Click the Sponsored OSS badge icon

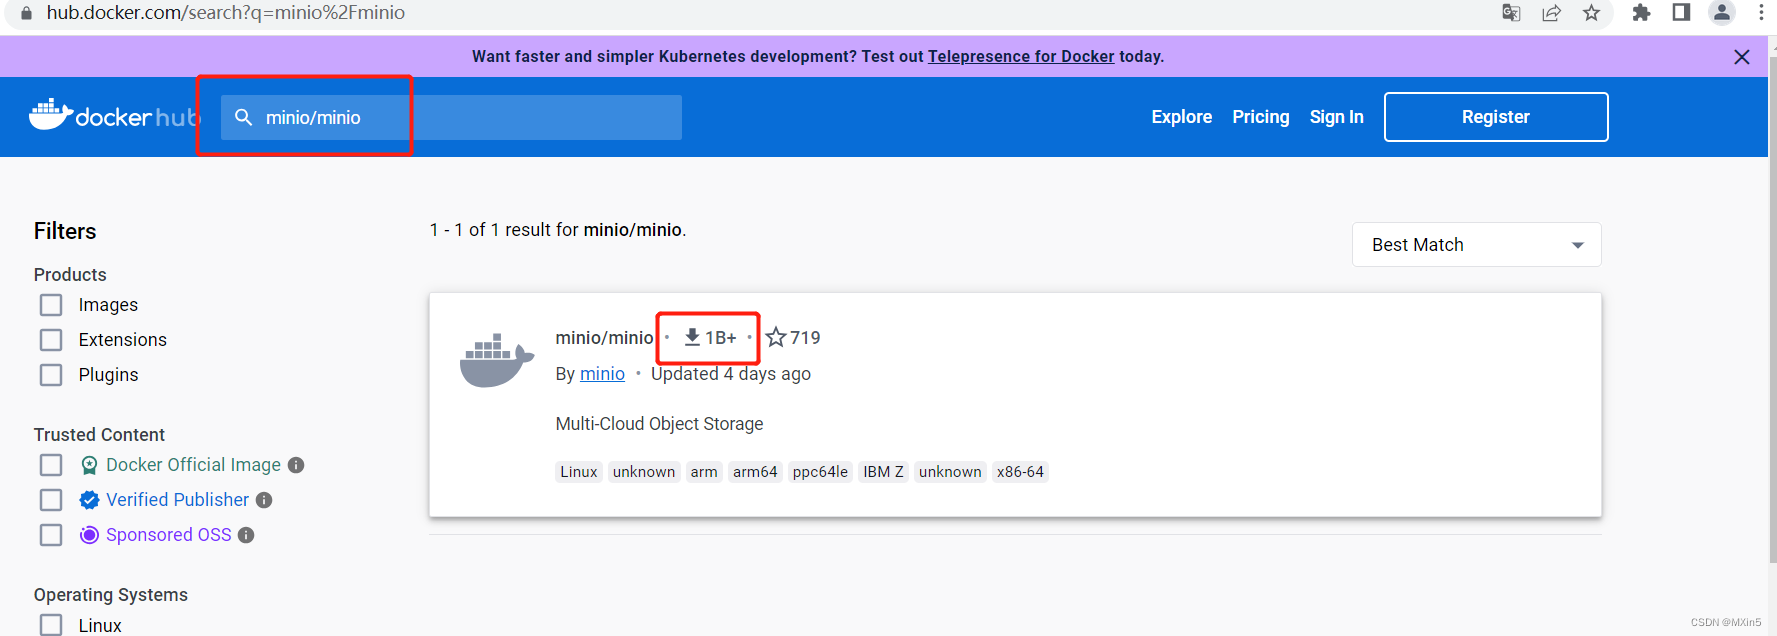point(89,535)
